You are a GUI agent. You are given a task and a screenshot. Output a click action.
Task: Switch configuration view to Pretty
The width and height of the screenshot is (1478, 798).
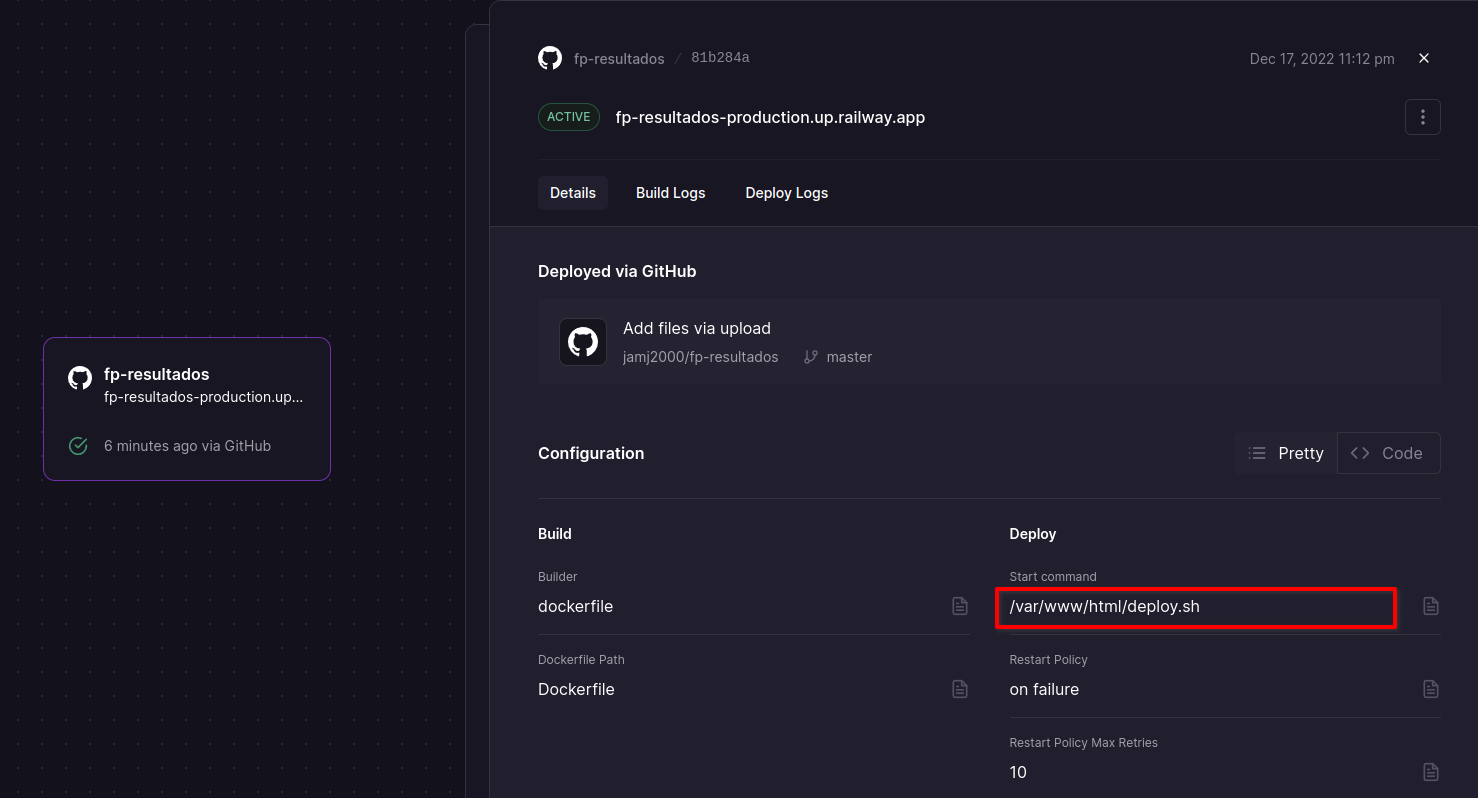coord(1286,453)
